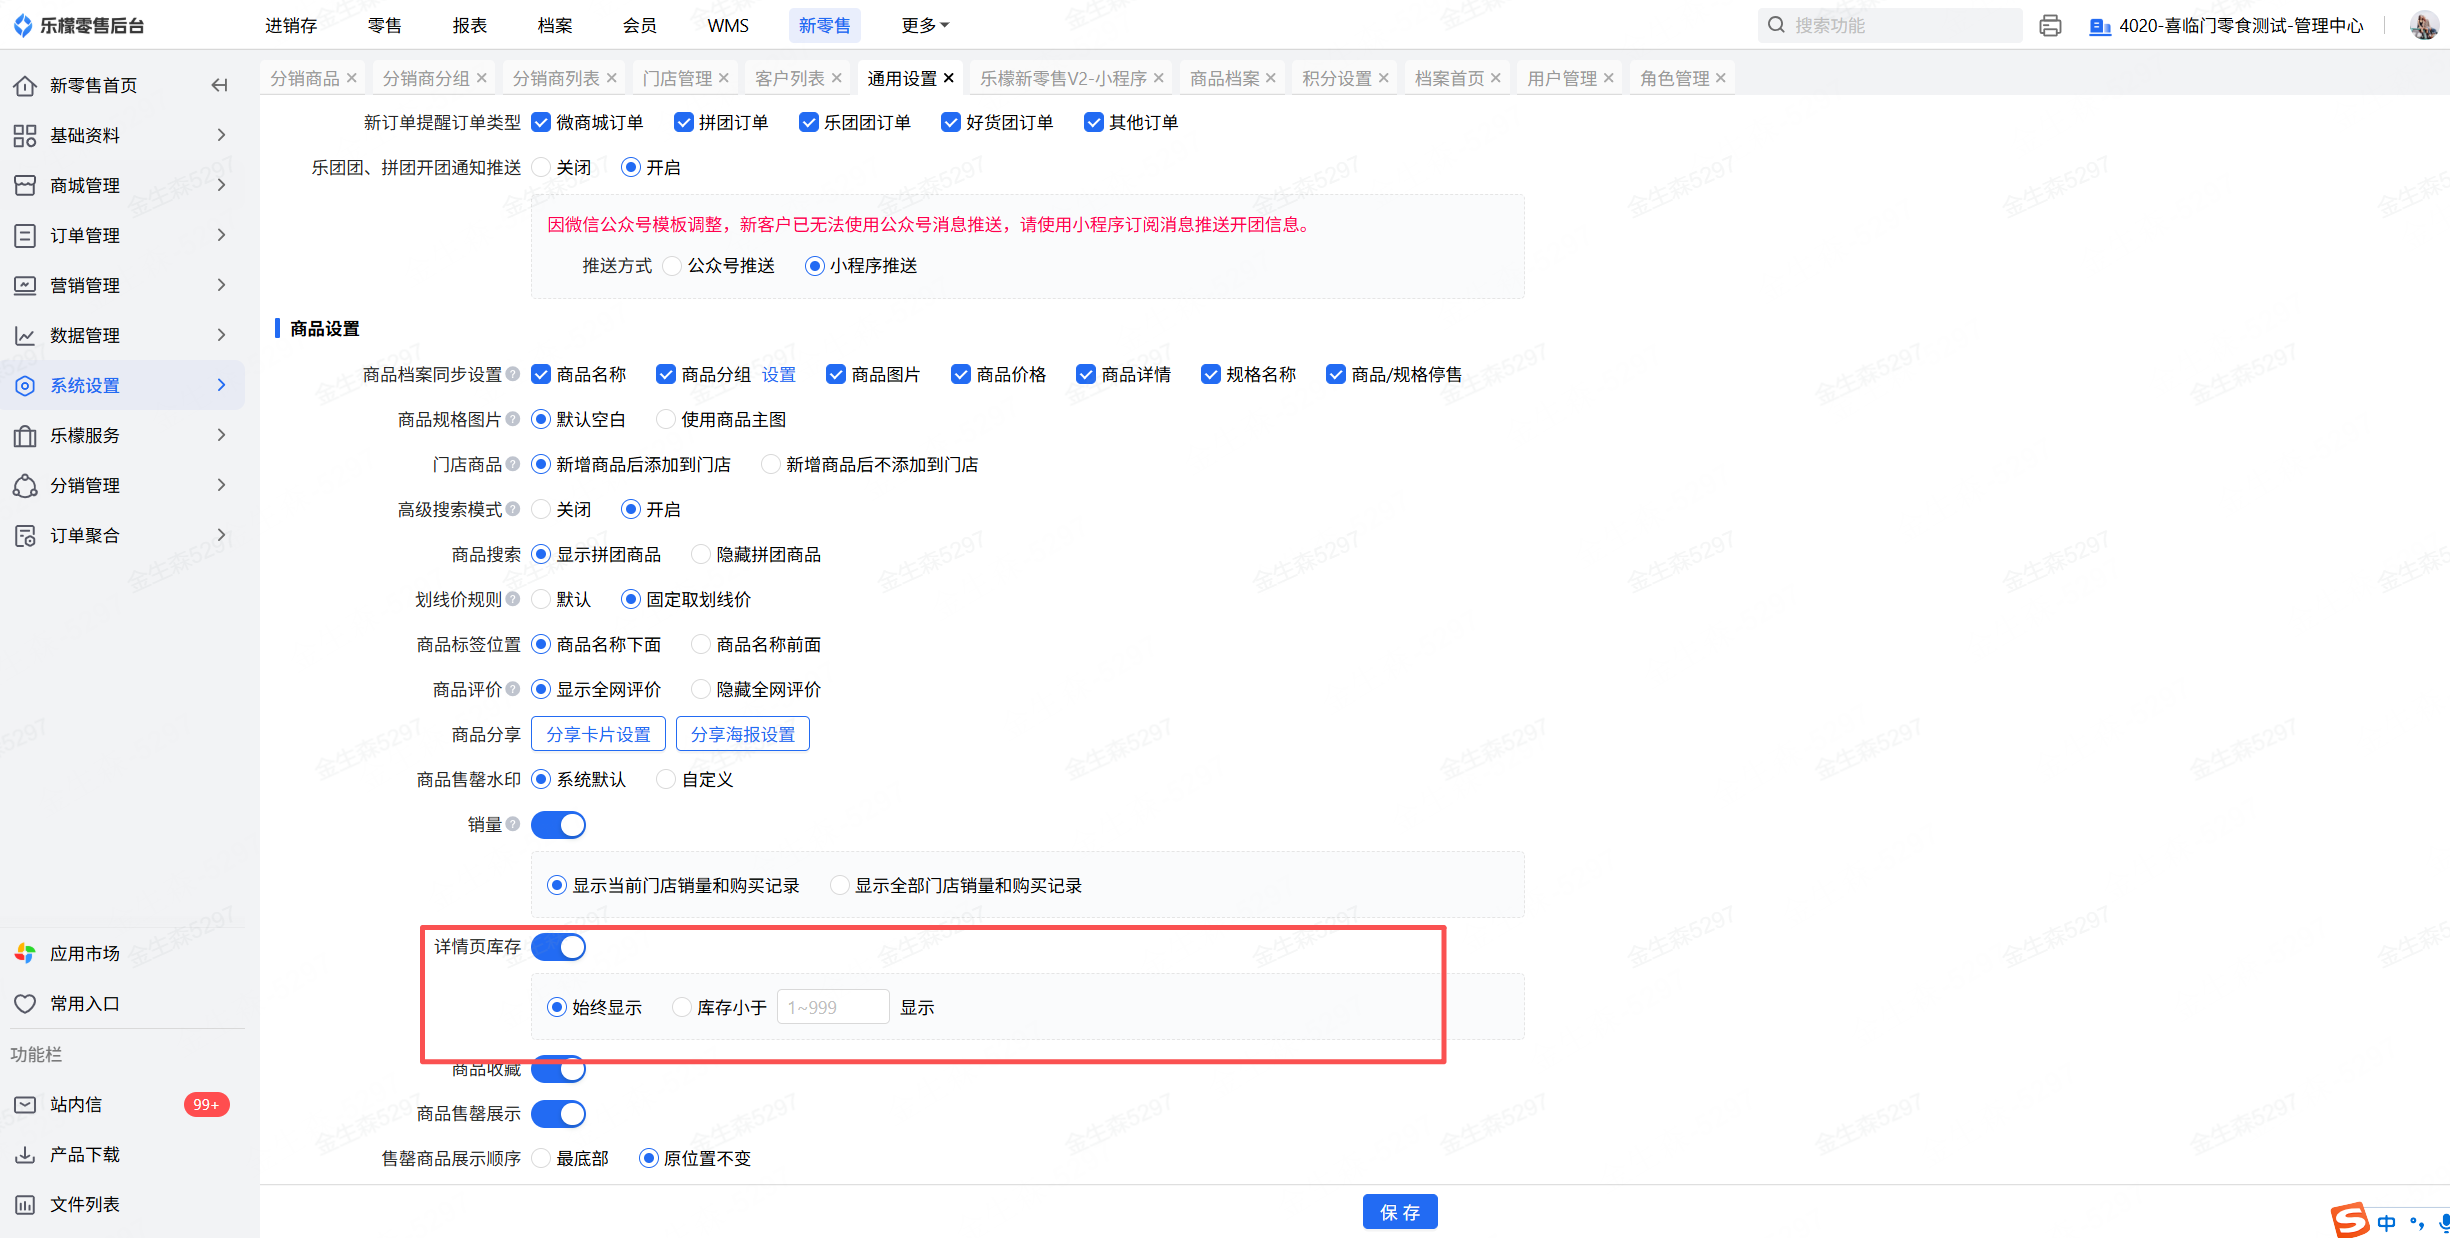Collapse the sidebar with the arrow icon

[219, 85]
